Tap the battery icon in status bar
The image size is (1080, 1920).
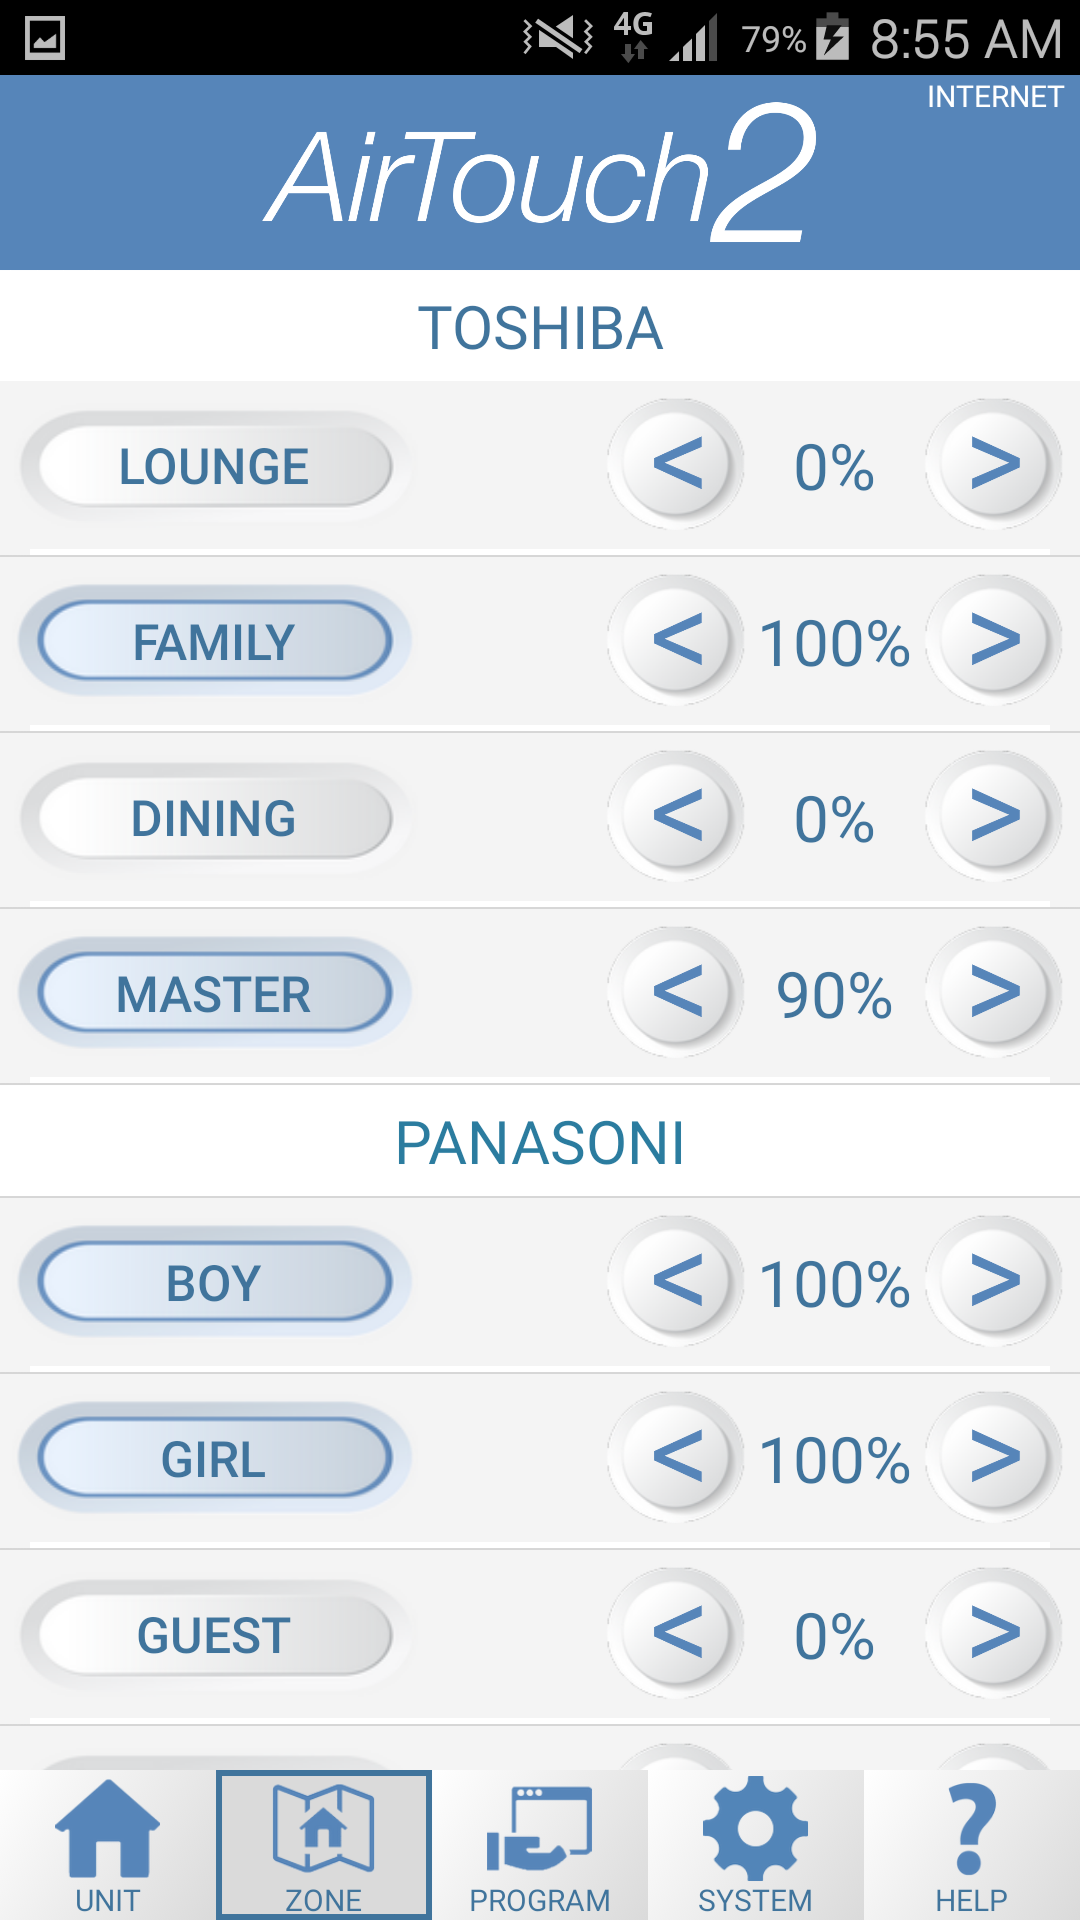tap(832, 38)
